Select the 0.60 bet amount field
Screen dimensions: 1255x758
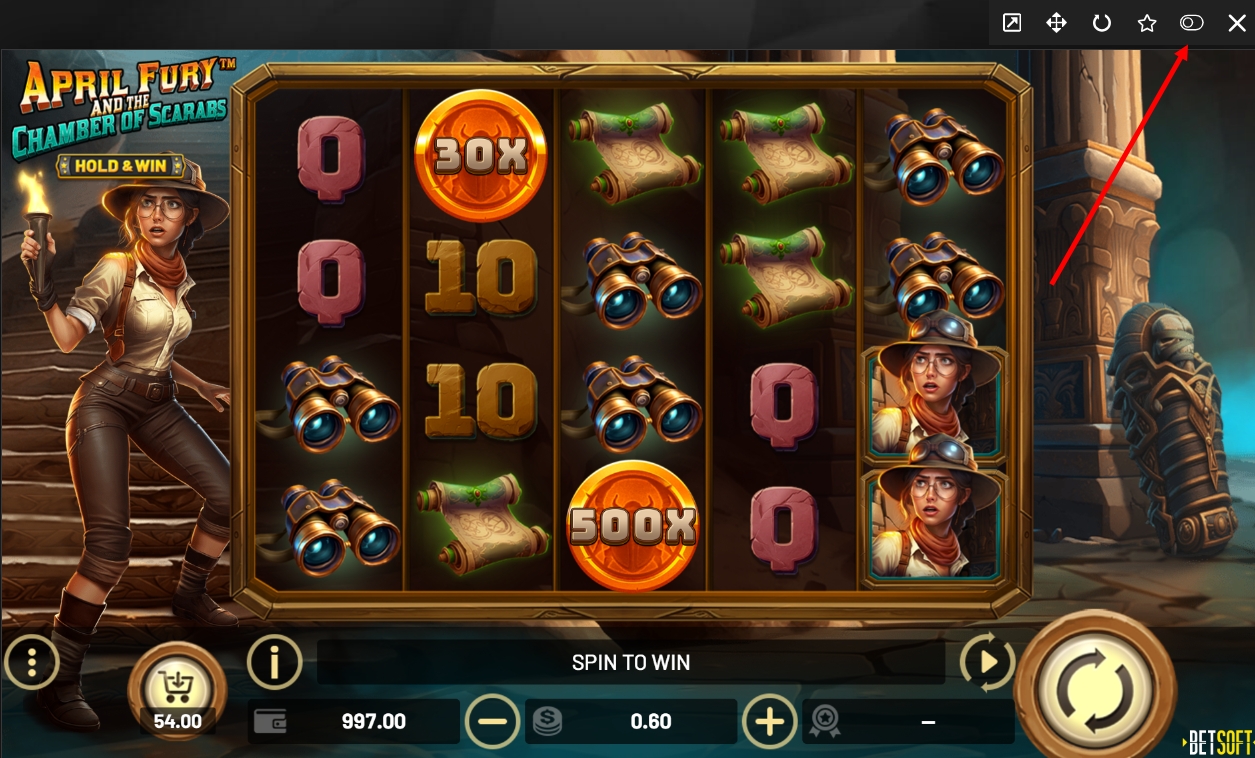[x=631, y=721]
